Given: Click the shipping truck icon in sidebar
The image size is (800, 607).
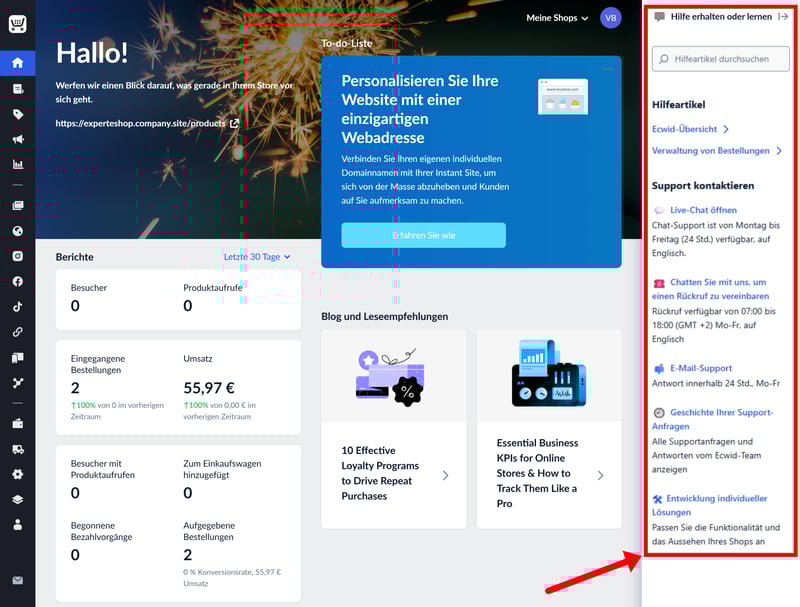Looking at the screenshot, I should (x=17, y=449).
